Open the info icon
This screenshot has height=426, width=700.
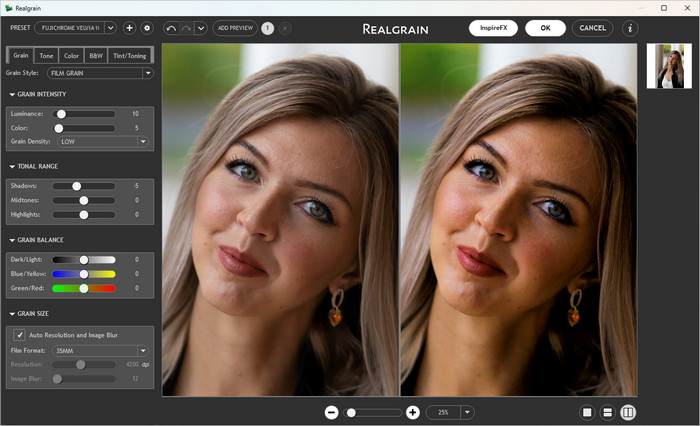[630, 28]
